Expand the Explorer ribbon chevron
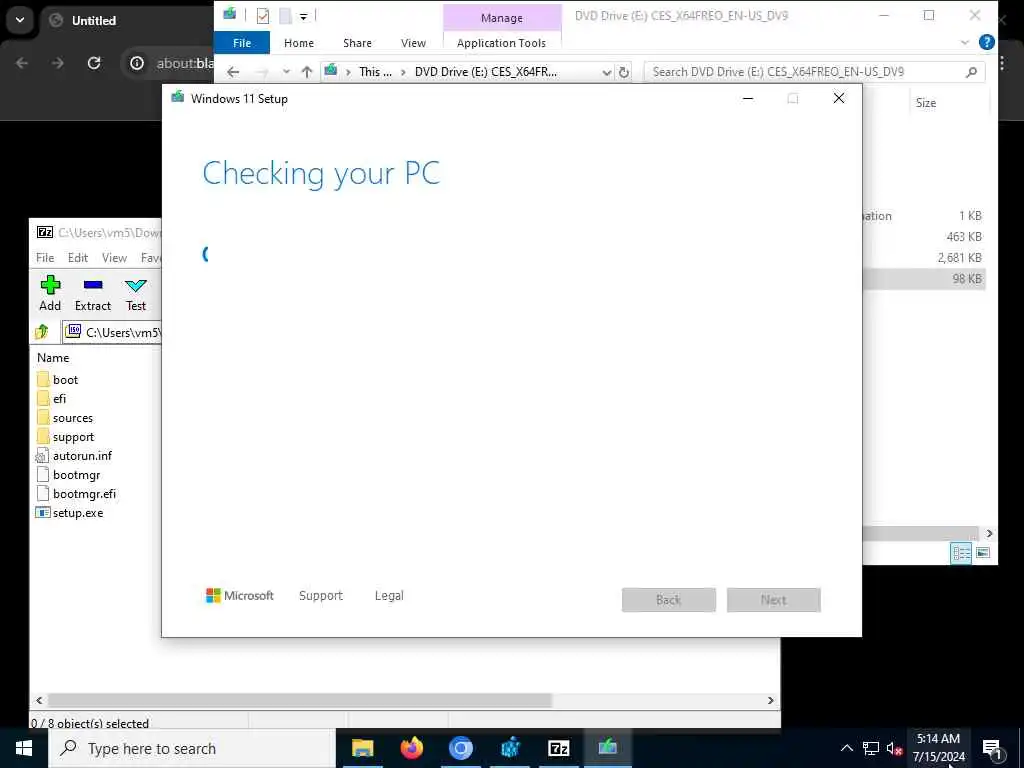 coord(965,42)
